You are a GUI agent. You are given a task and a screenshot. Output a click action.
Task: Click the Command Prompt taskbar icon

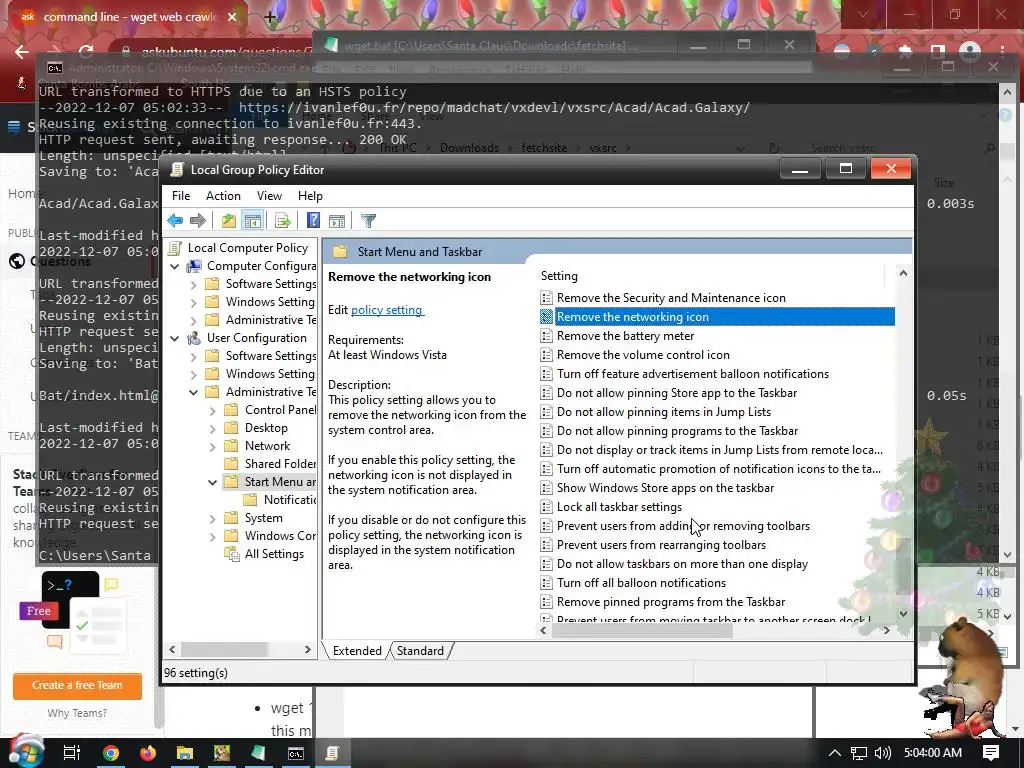[296, 753]
